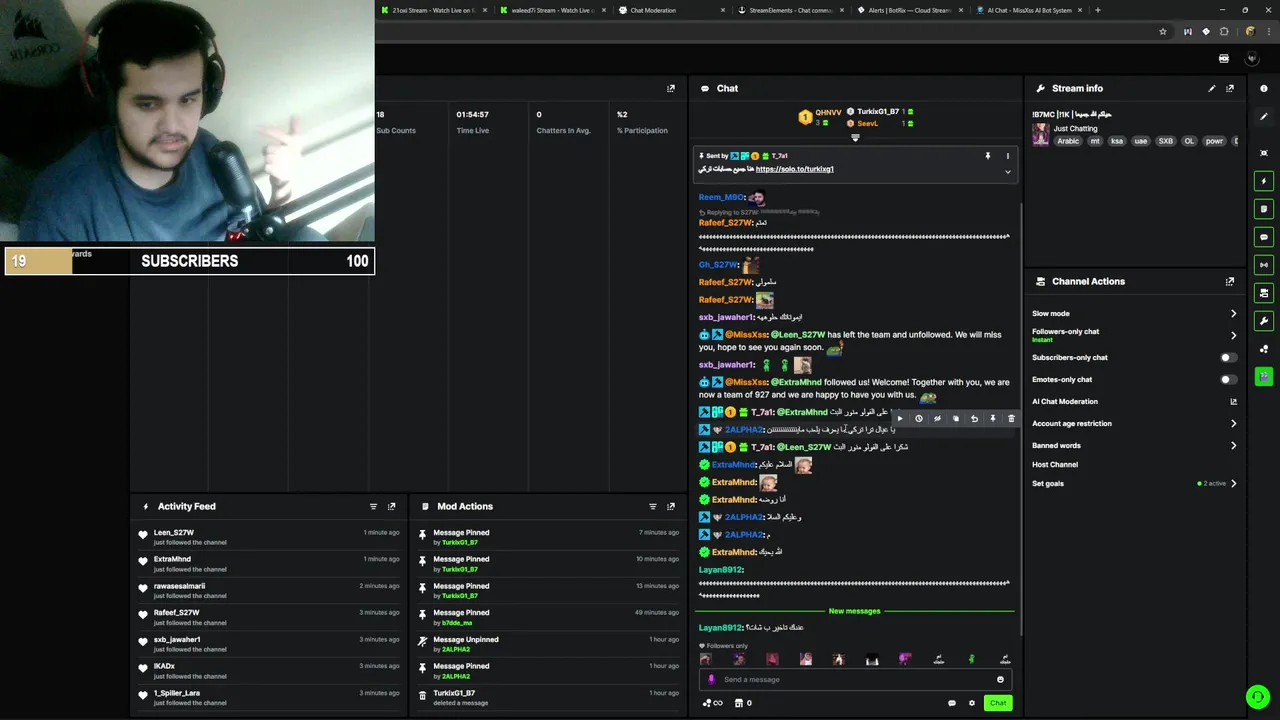Select Leen_S27W in Activity Feed
This screenshot has width=1280, height=720.
[174, 533]
